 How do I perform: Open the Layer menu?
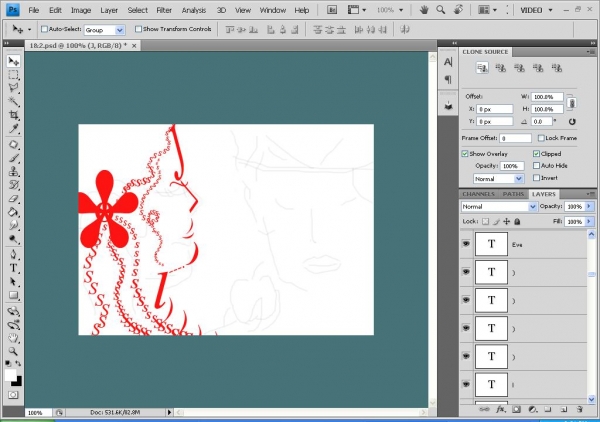tap(109, 10)
